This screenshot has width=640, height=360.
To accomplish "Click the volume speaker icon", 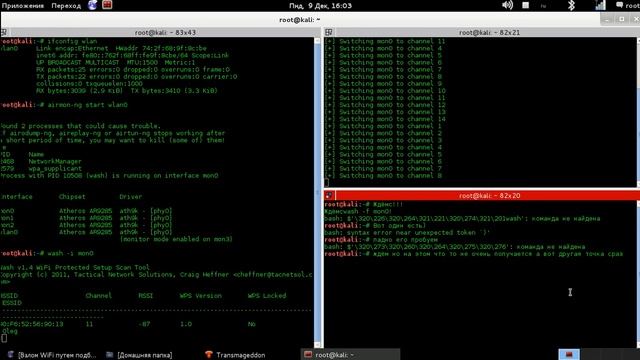I will pyautogui.click(x=507, y=5).
